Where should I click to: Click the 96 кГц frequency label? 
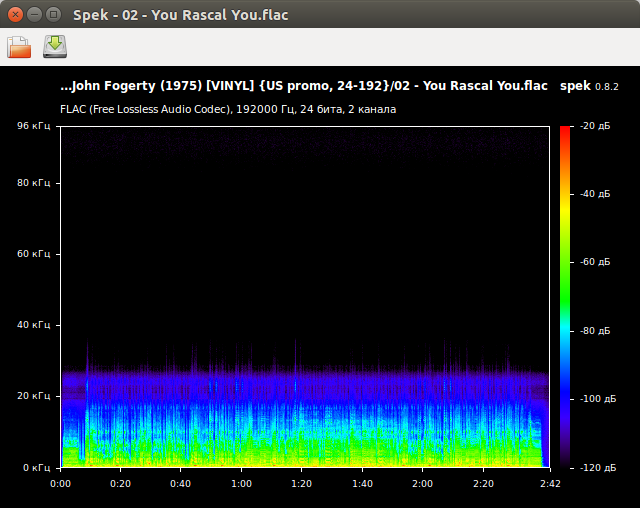point(33,126)
